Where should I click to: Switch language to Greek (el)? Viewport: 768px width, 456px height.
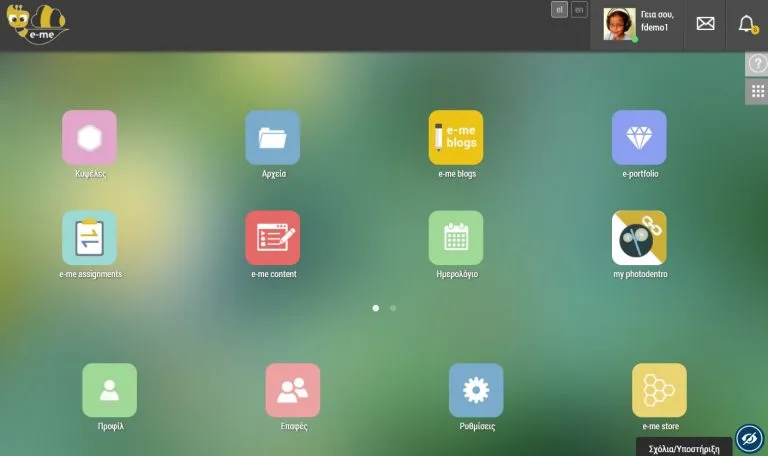click(560, 10)
